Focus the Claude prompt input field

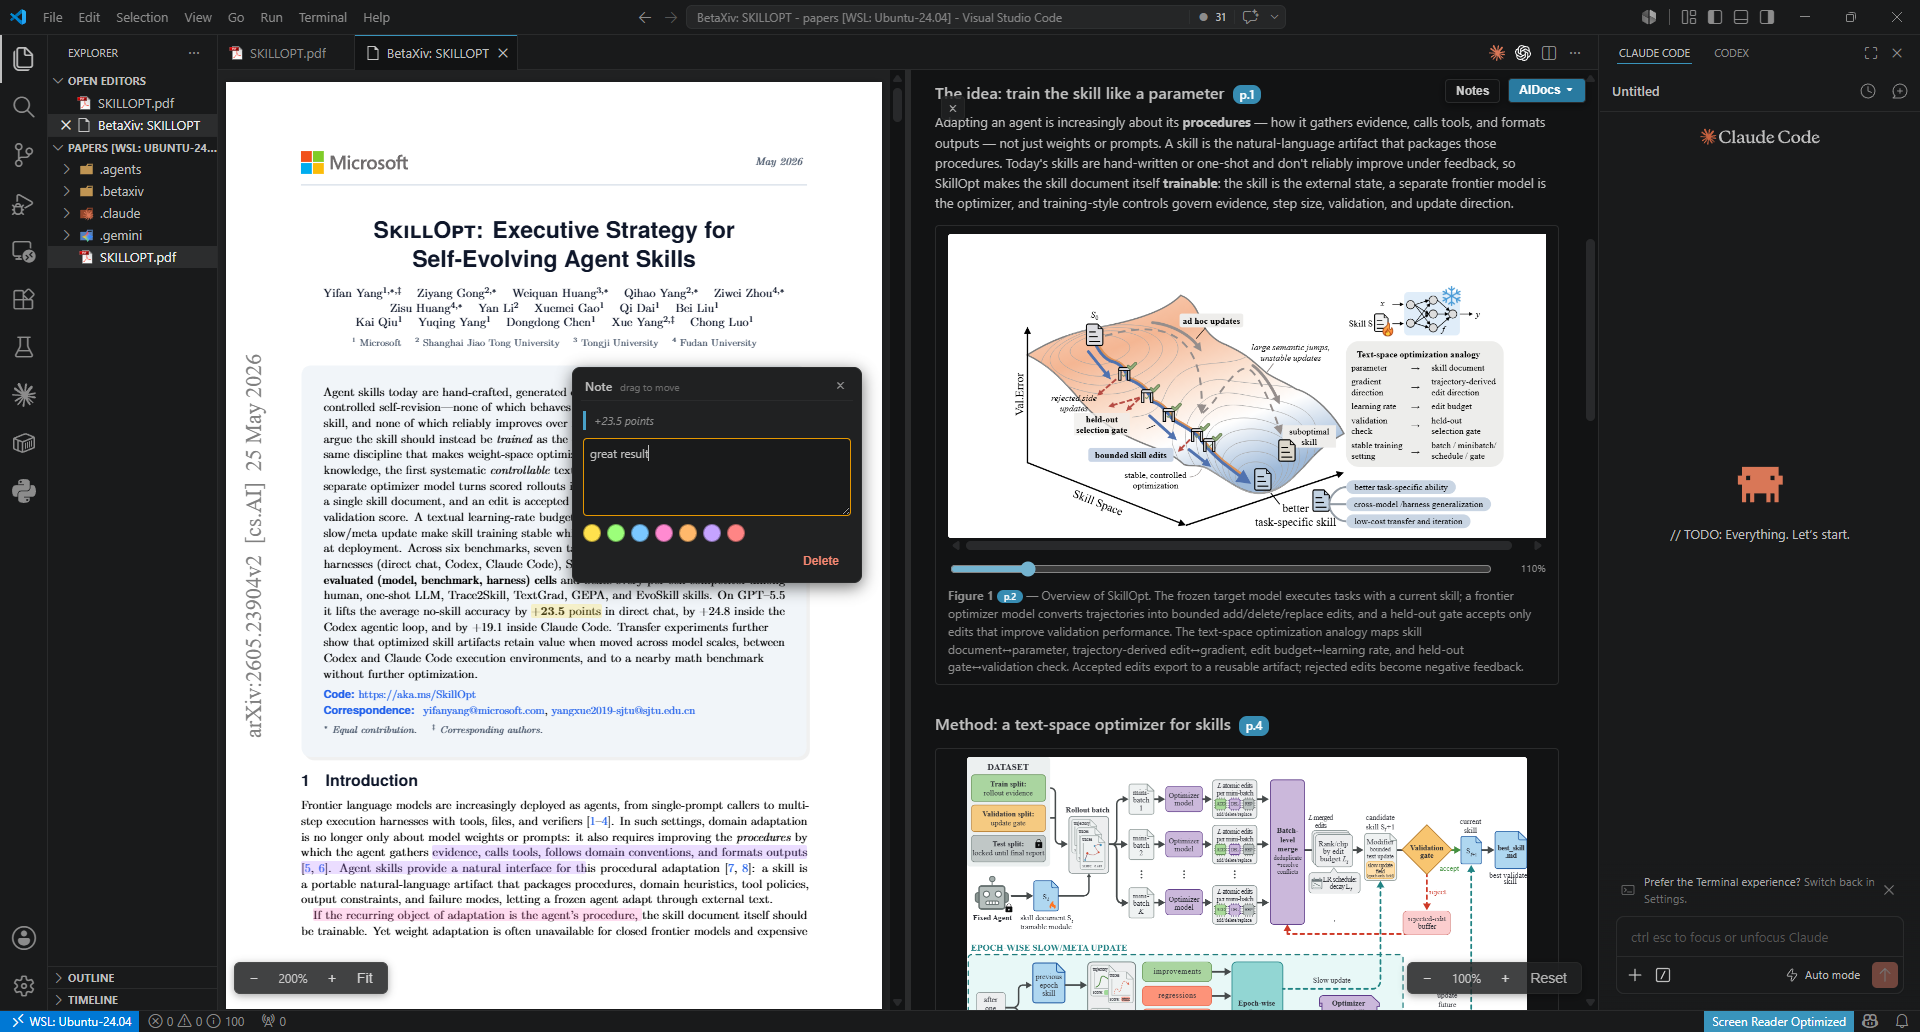click(x=1759, y=937)
